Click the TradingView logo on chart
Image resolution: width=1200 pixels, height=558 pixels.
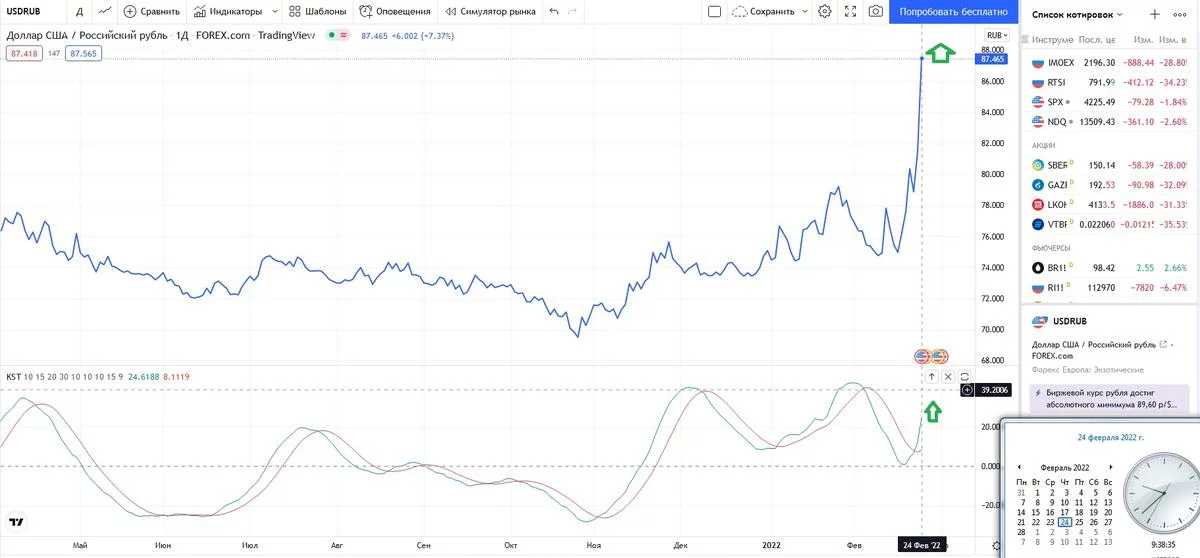[17, 521]
